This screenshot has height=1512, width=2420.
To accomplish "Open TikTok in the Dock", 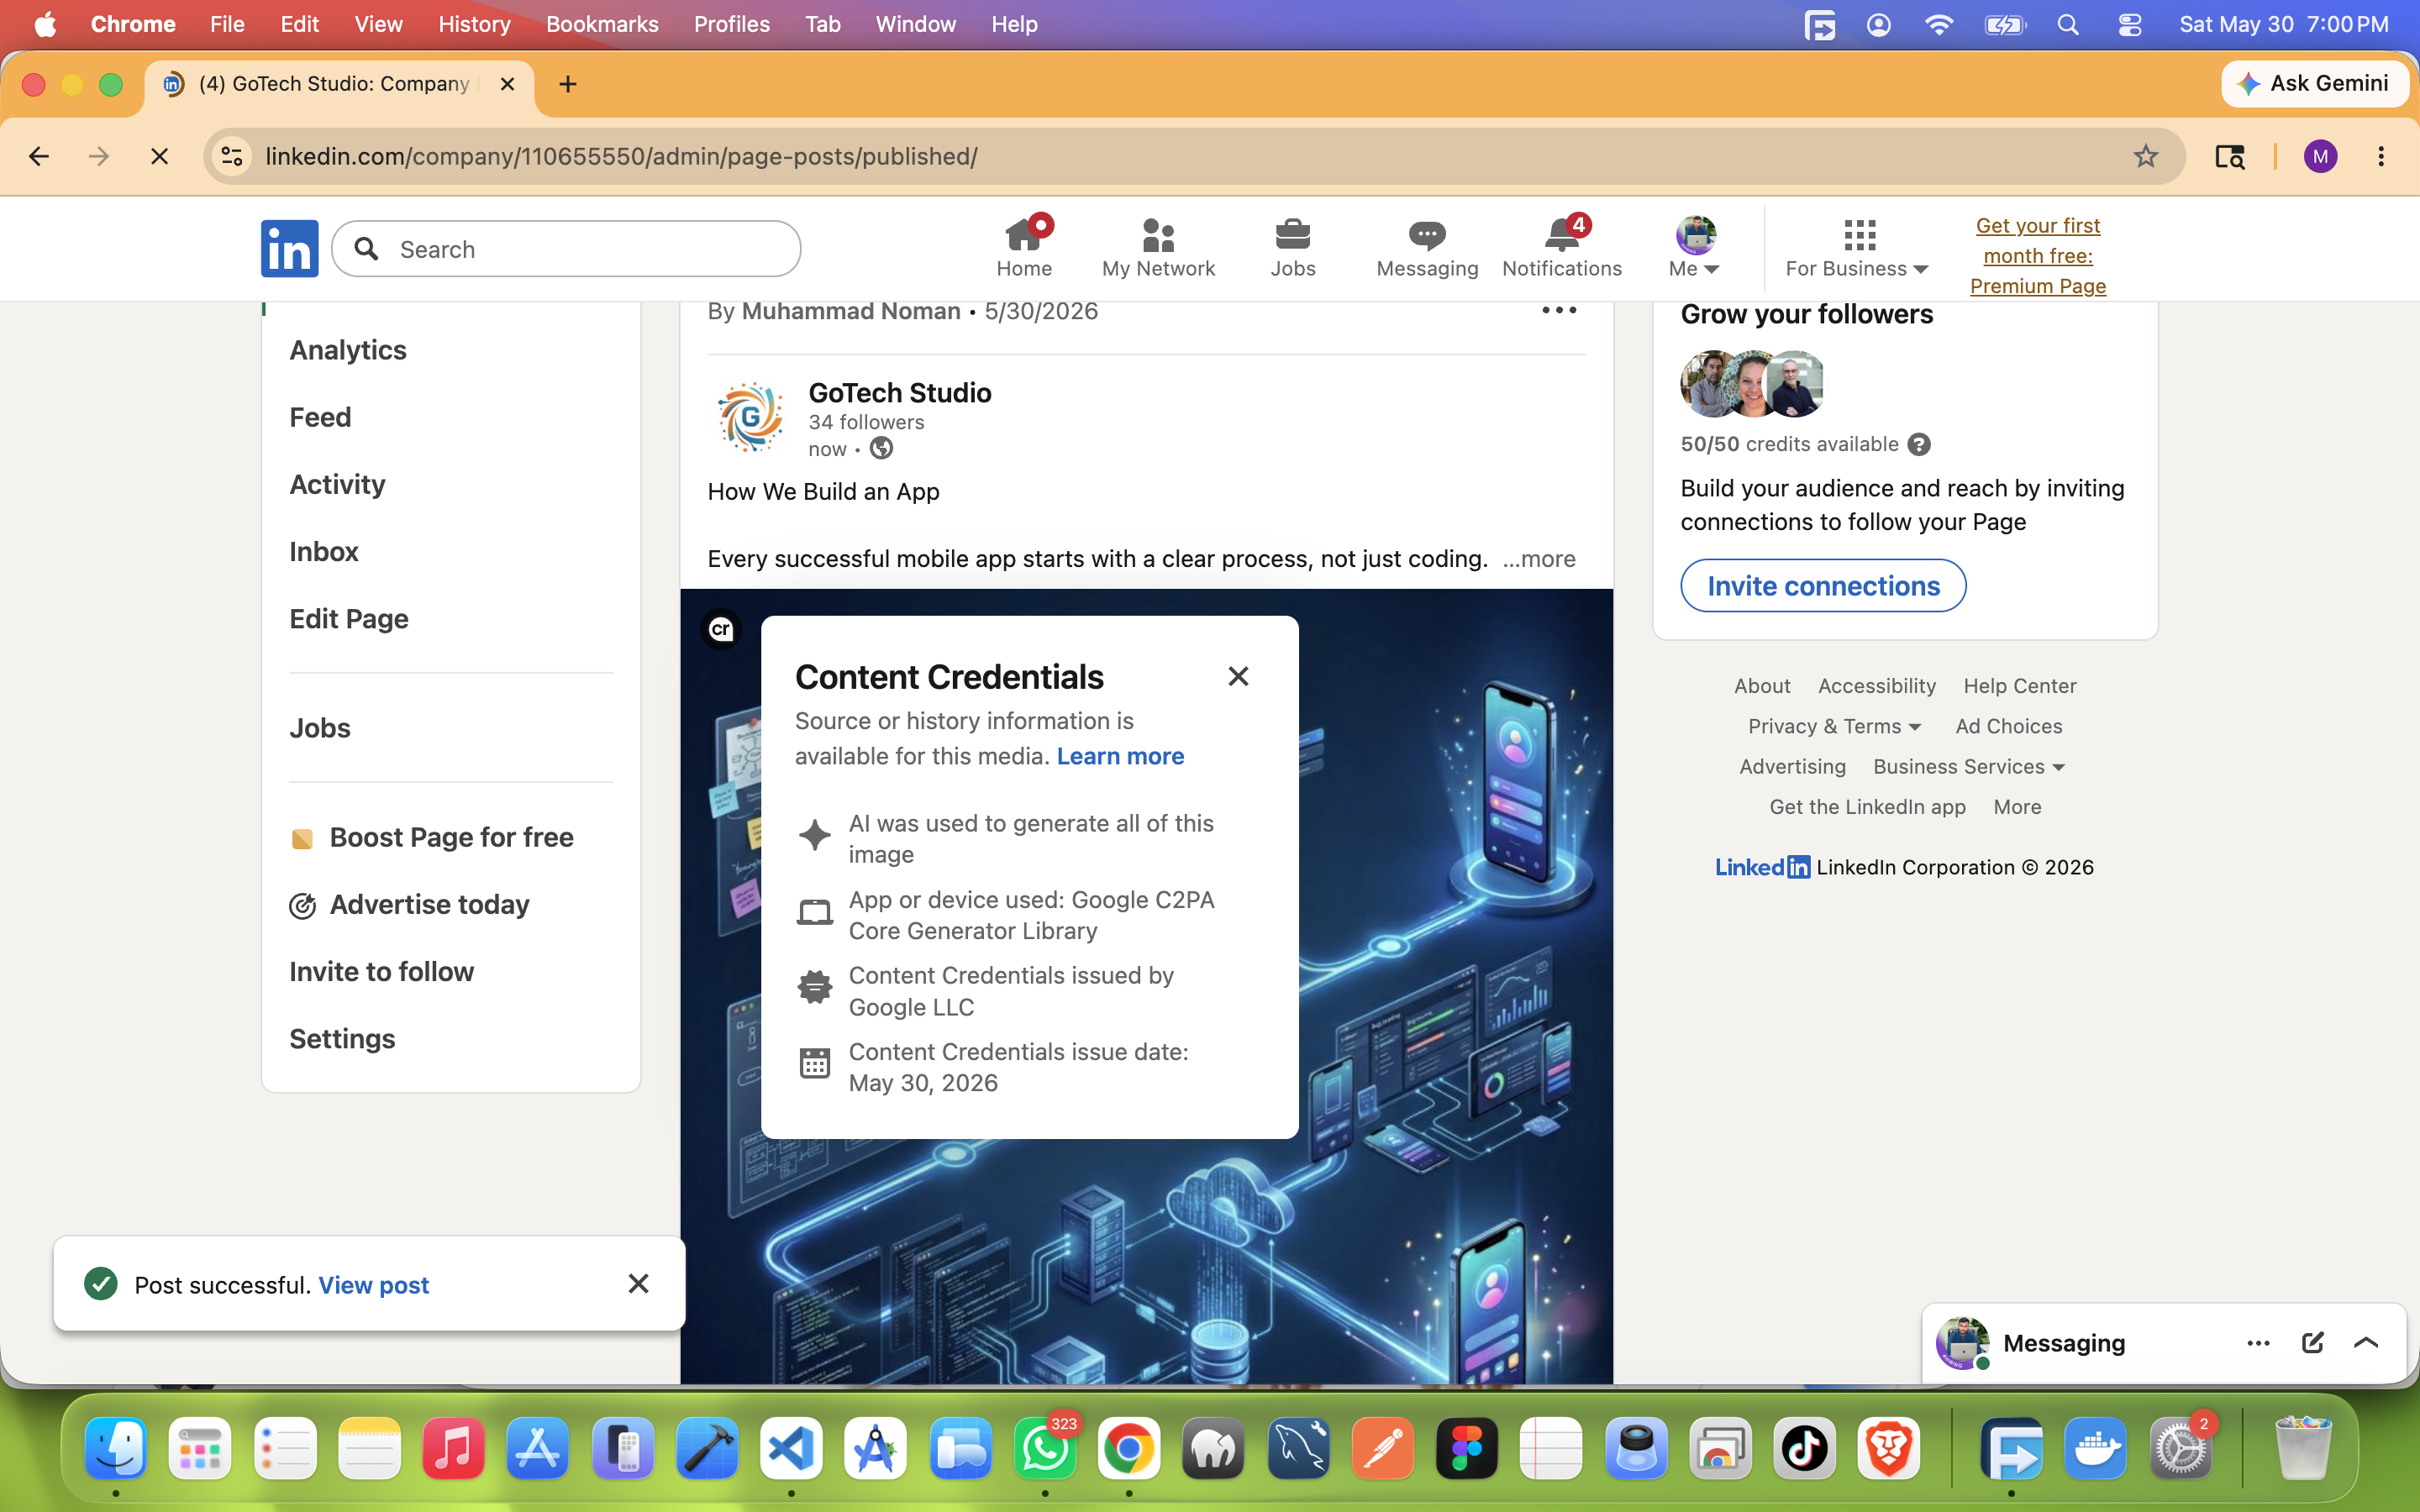I will click(x=1804, y=1448).
